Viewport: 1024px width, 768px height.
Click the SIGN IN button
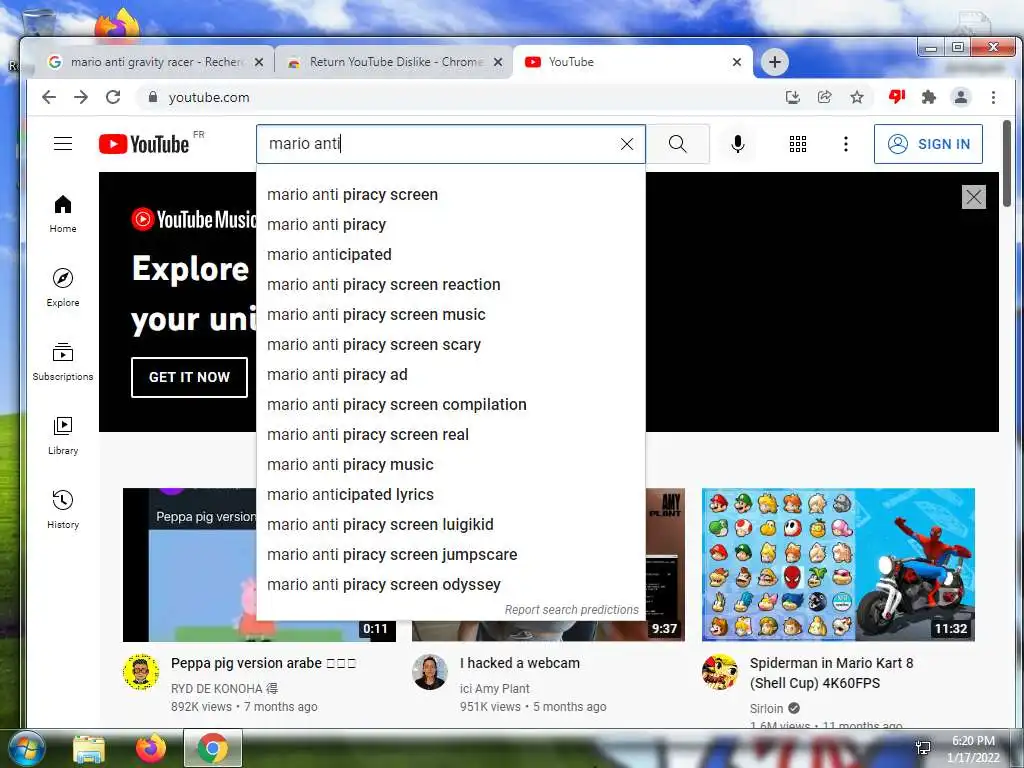pos(928,144)
